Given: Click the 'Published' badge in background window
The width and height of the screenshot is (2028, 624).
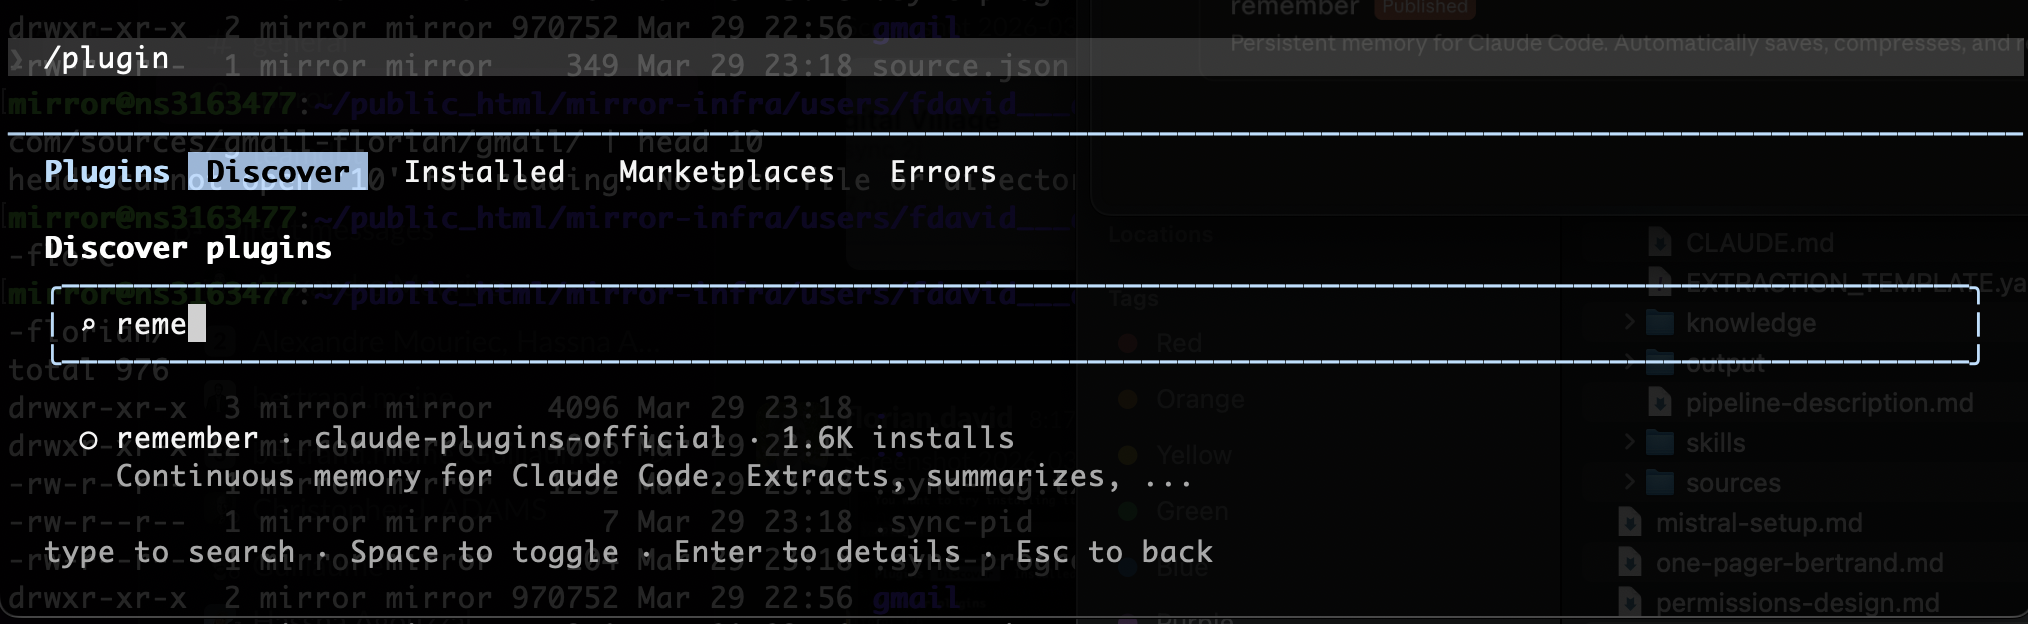Looking at the screenshot, I should point(1425,8).
